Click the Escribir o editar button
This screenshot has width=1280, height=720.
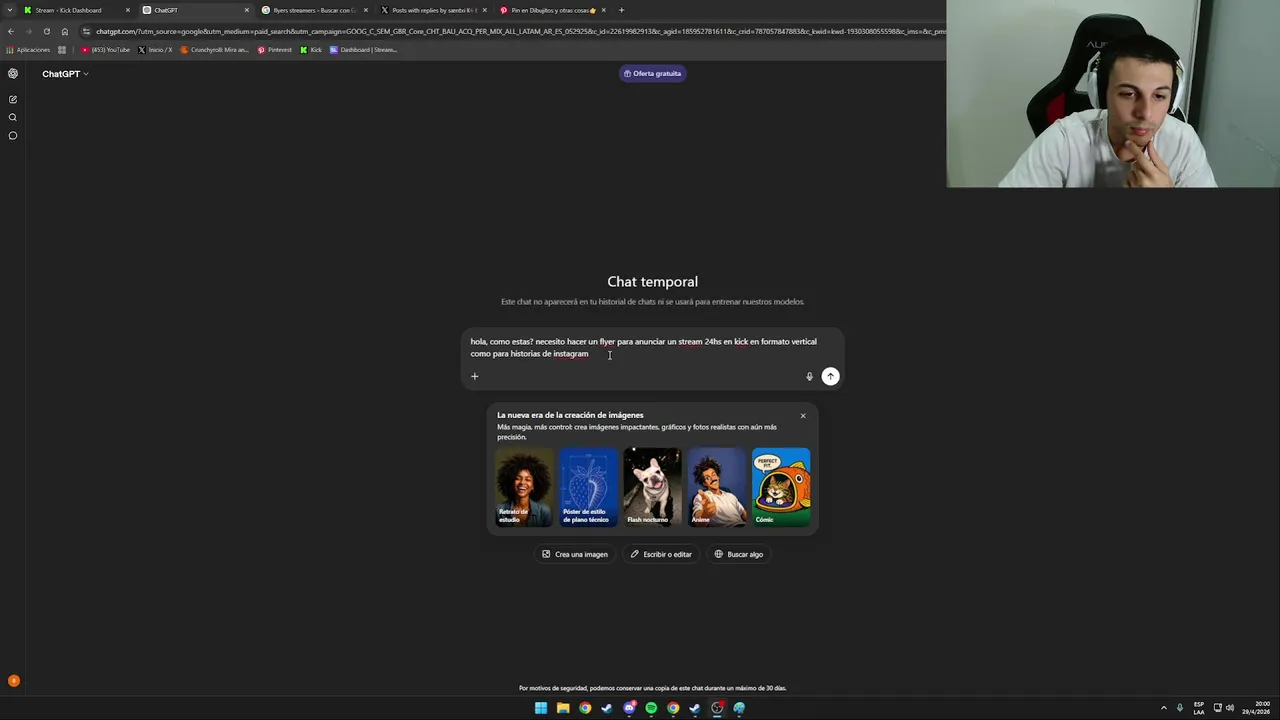(661, 554)
